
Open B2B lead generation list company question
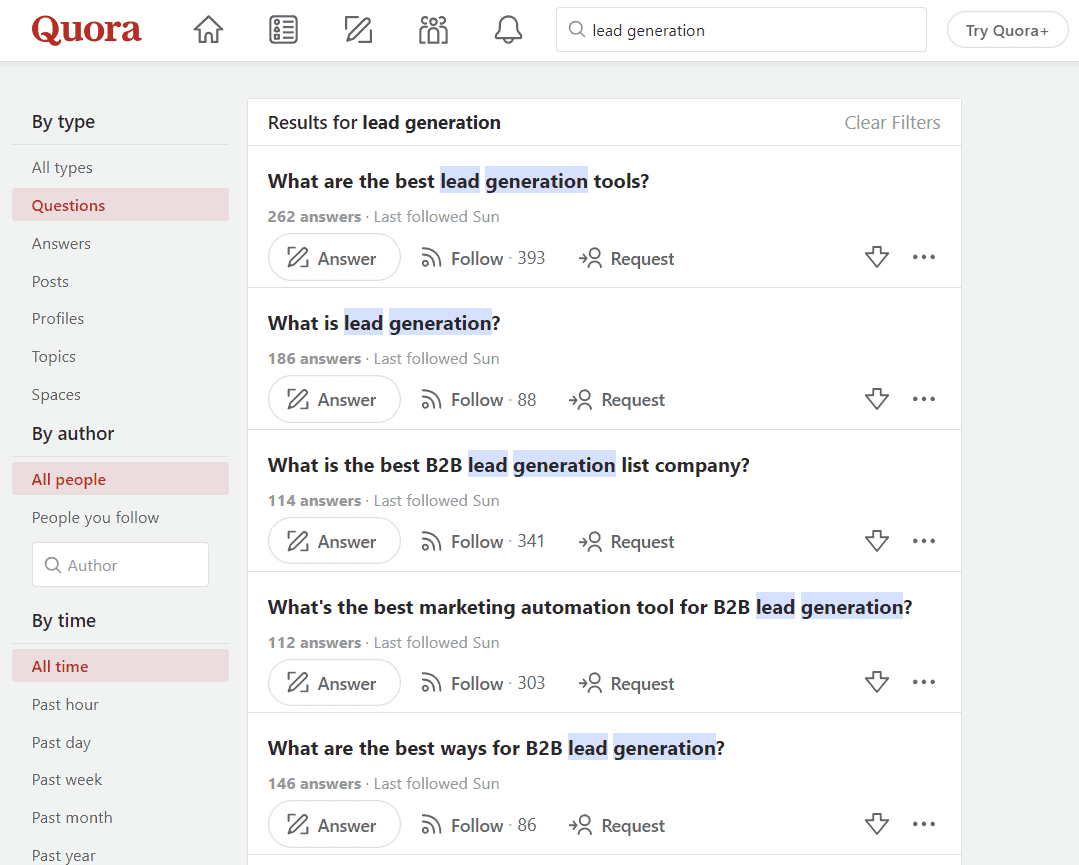pyautogui.click(x=509, y=465)
